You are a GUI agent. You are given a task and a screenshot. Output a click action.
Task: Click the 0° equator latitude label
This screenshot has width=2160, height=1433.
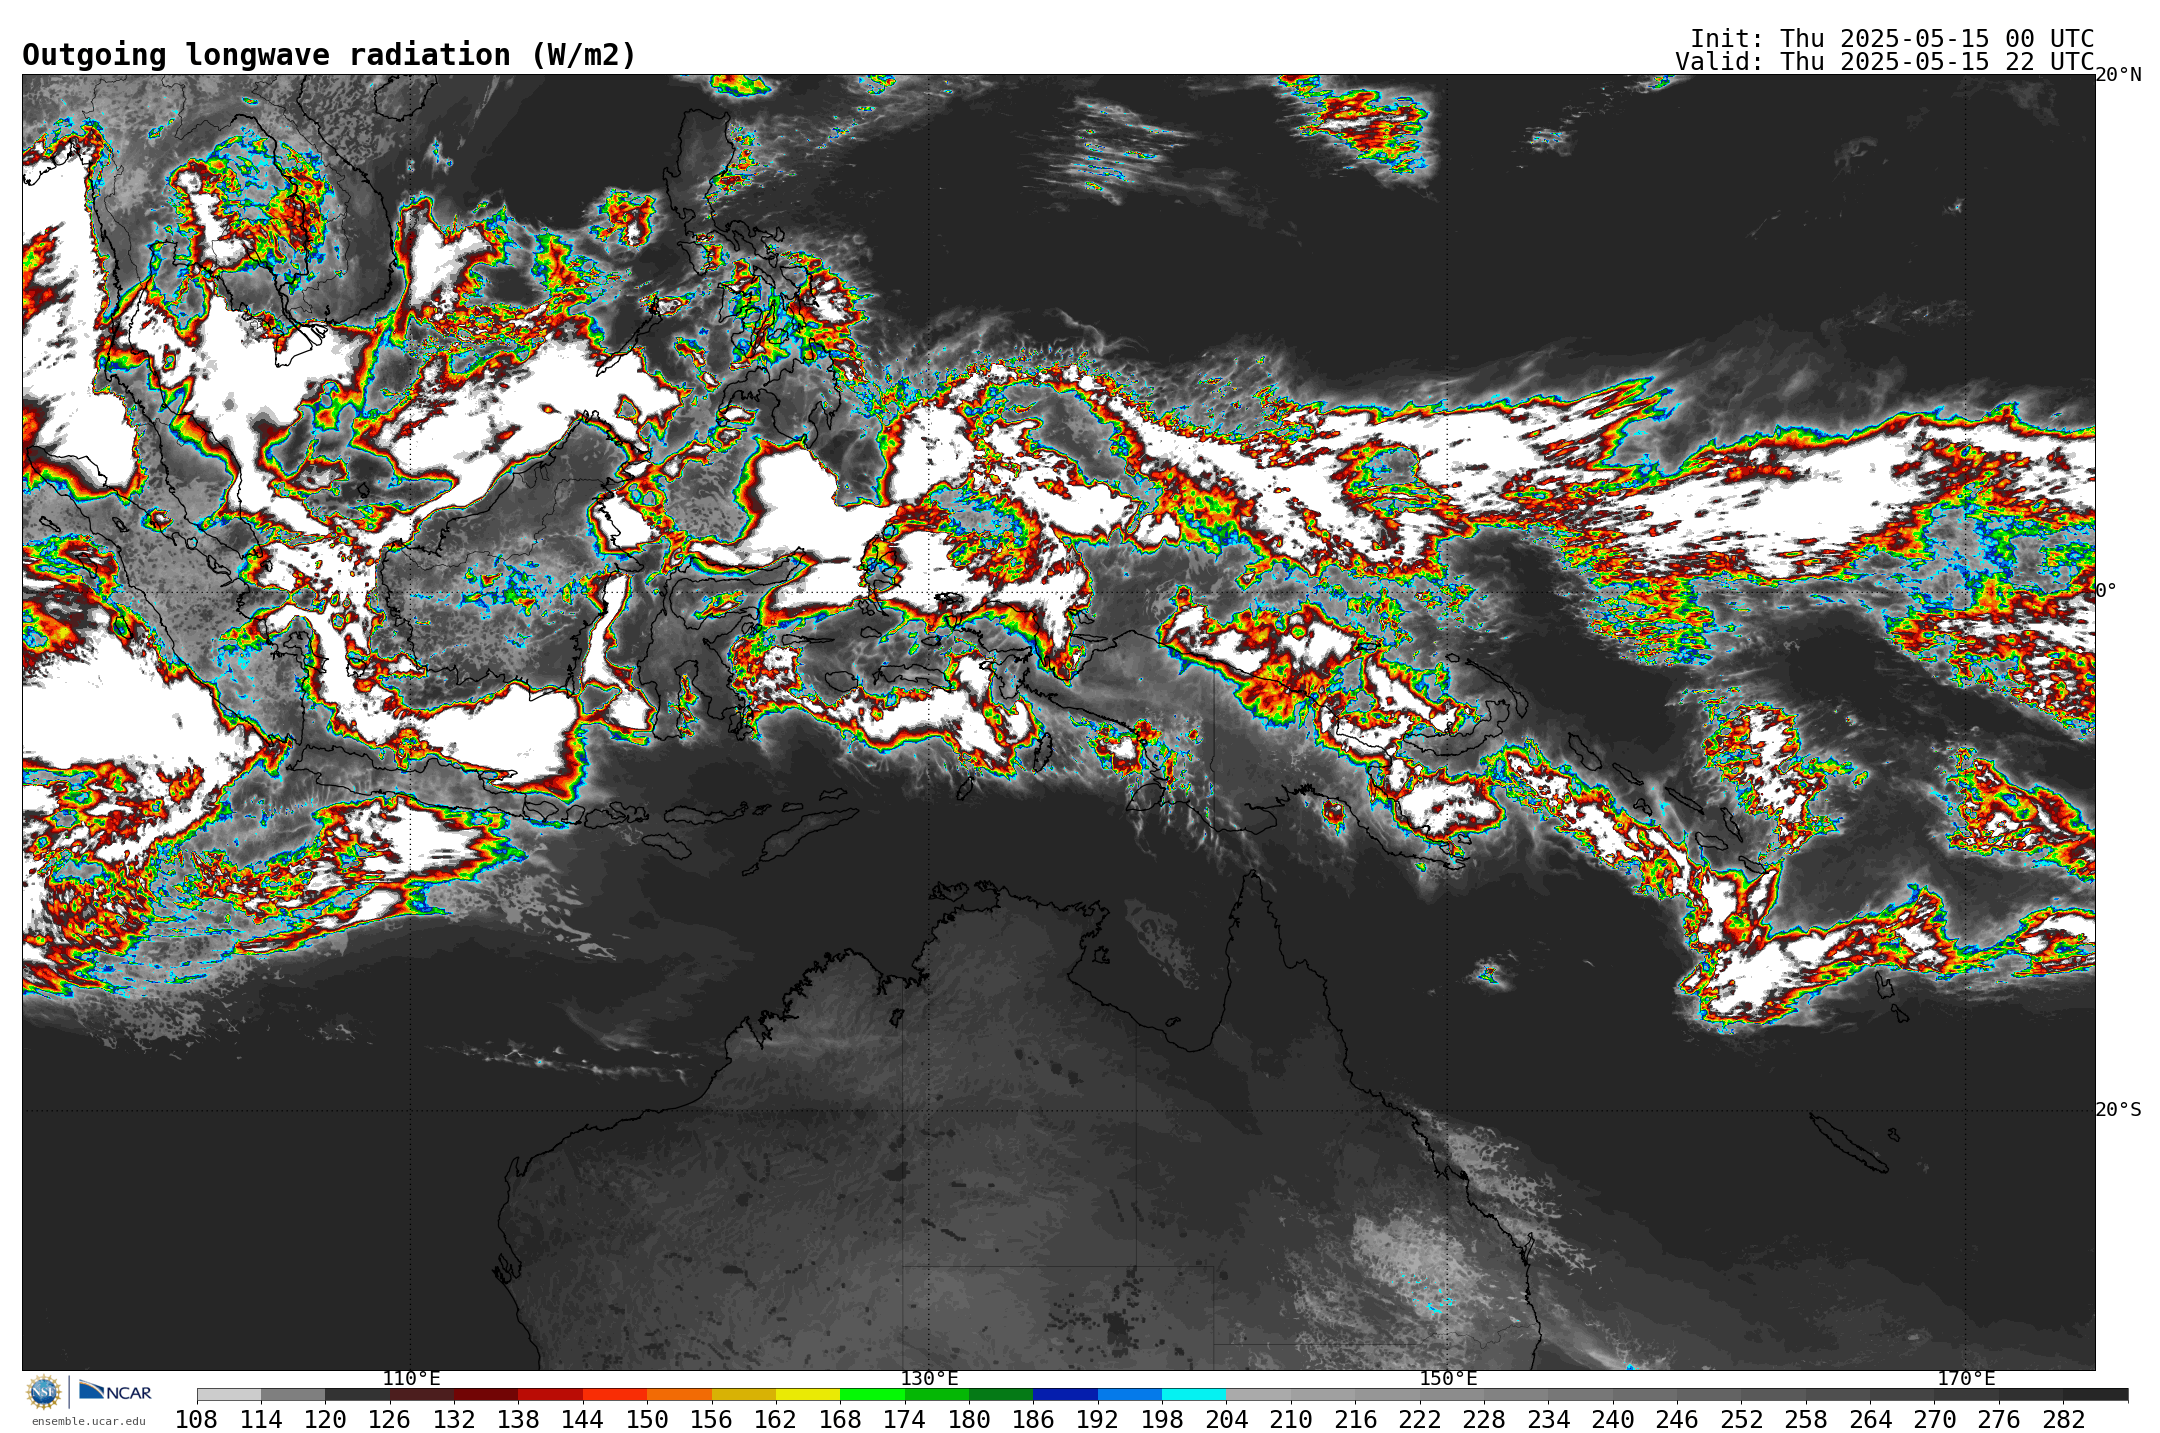2105,591
